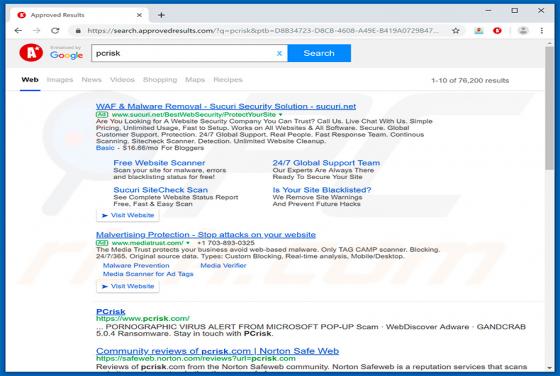Click Visit Website under the Sucuri ad

(128, 215)
